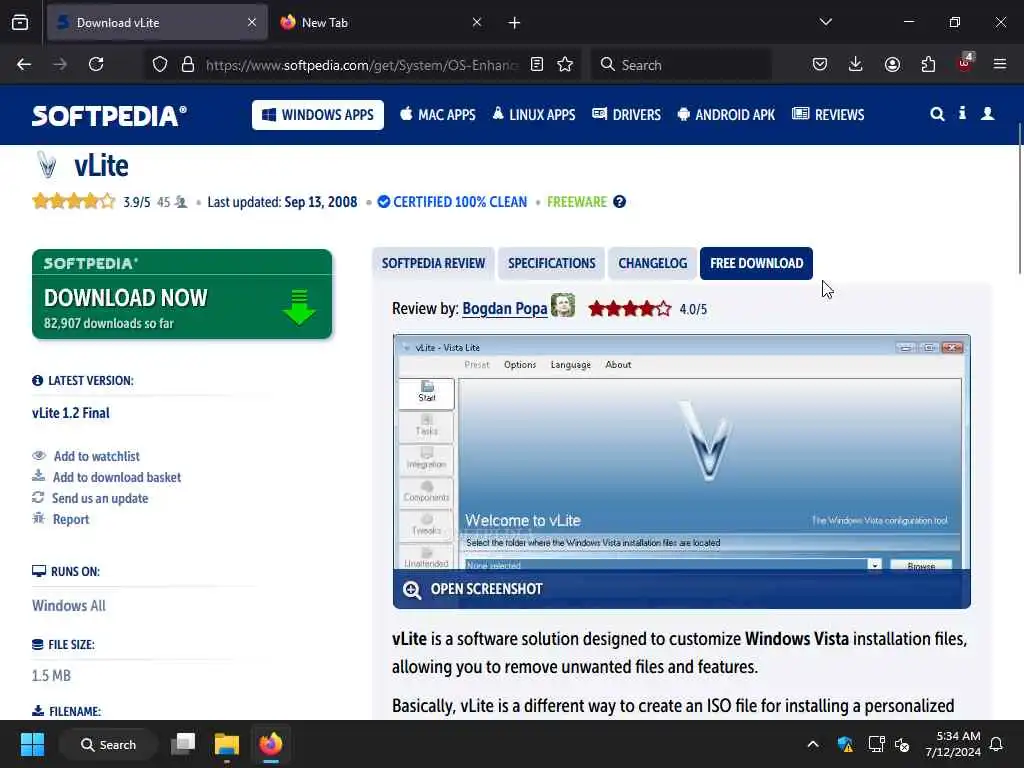Open Task View on the taskbar
1024x768 pixels.
click(183, 744)
